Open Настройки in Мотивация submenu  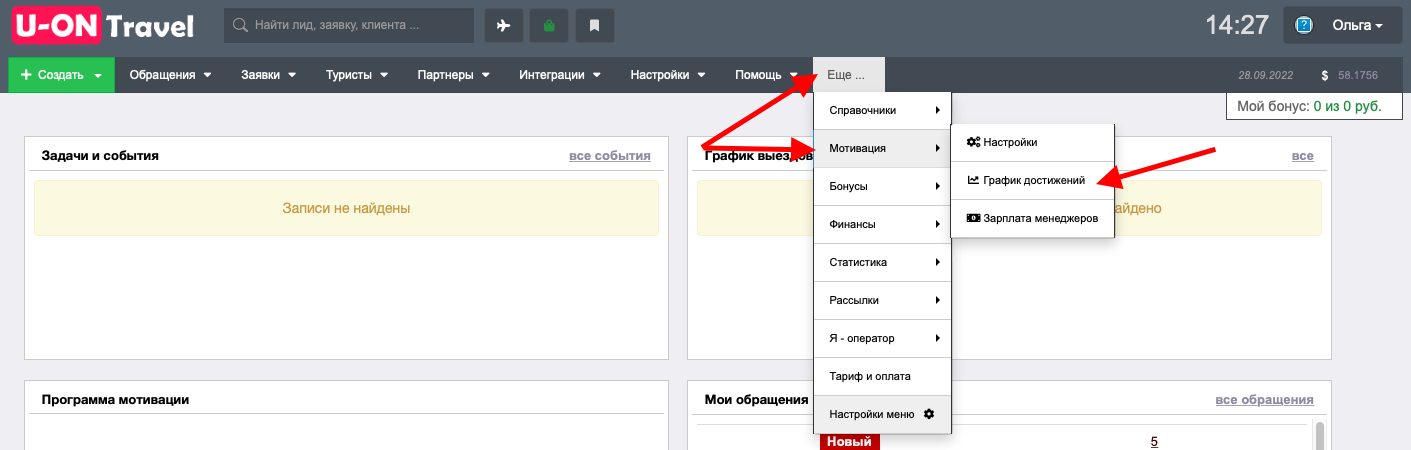(1032, 142)
